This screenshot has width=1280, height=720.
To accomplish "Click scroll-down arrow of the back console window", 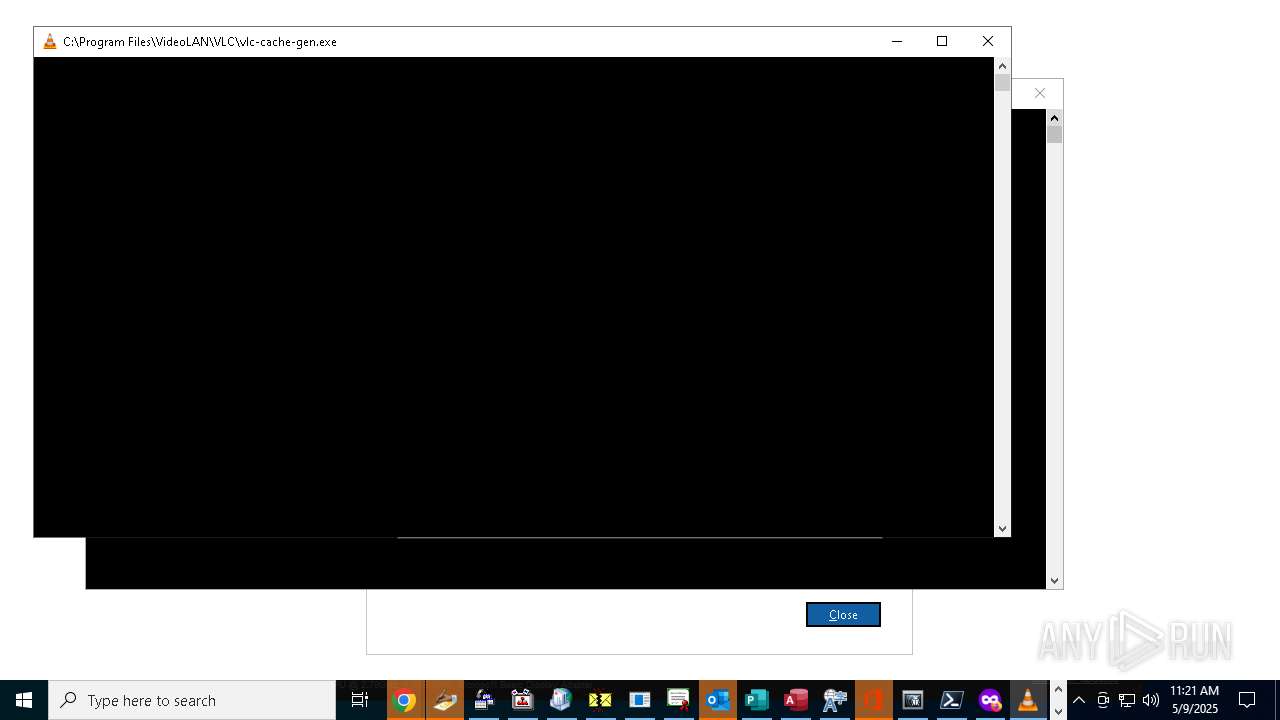I will point(1054,581).
